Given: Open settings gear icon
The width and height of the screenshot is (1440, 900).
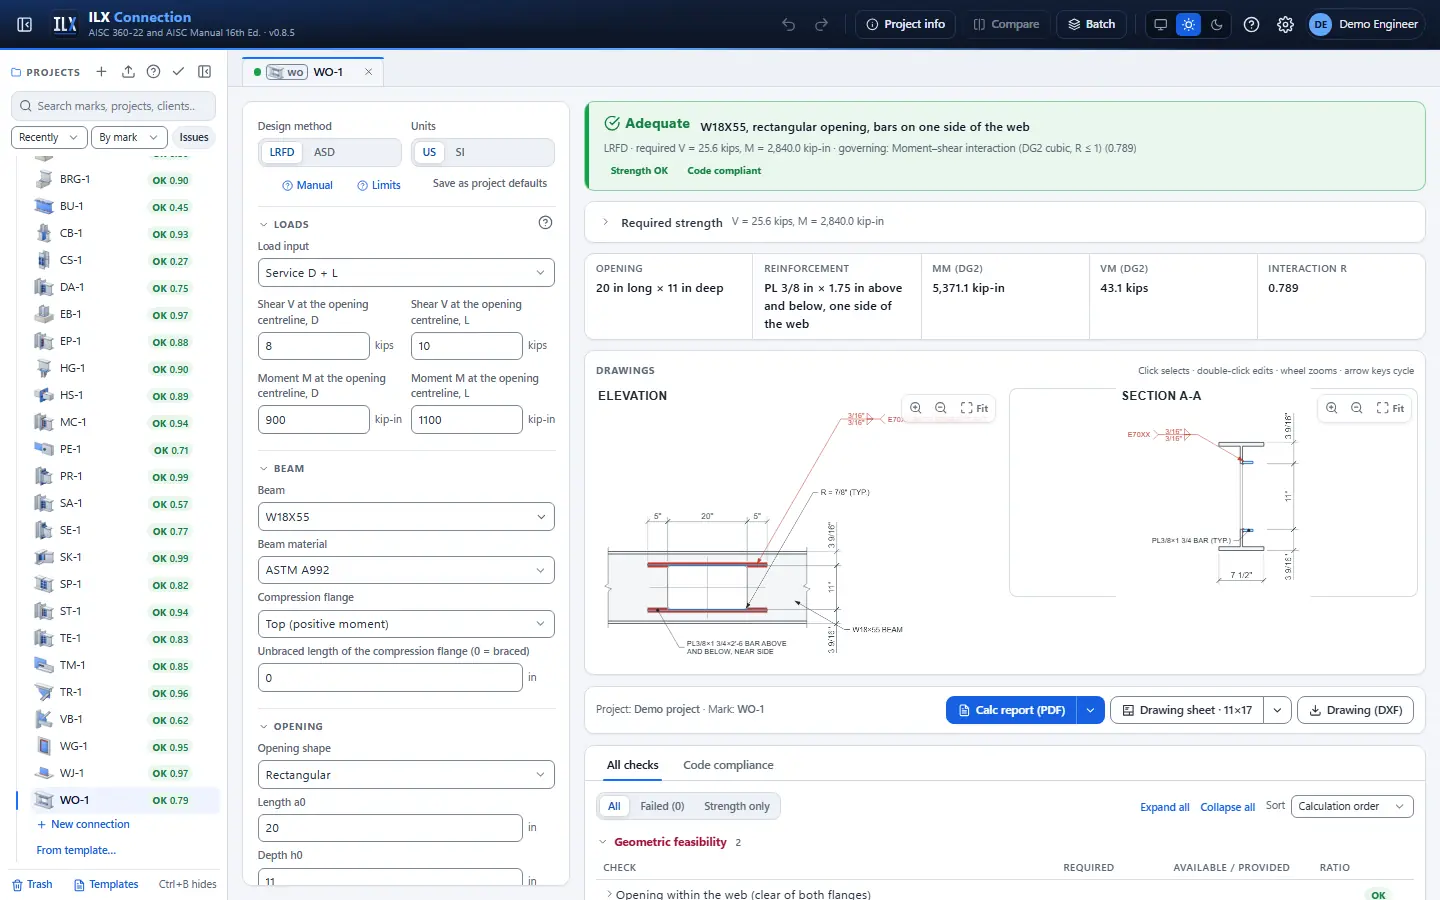Looking at the screenshot, I should click(x=1285, y=24).
